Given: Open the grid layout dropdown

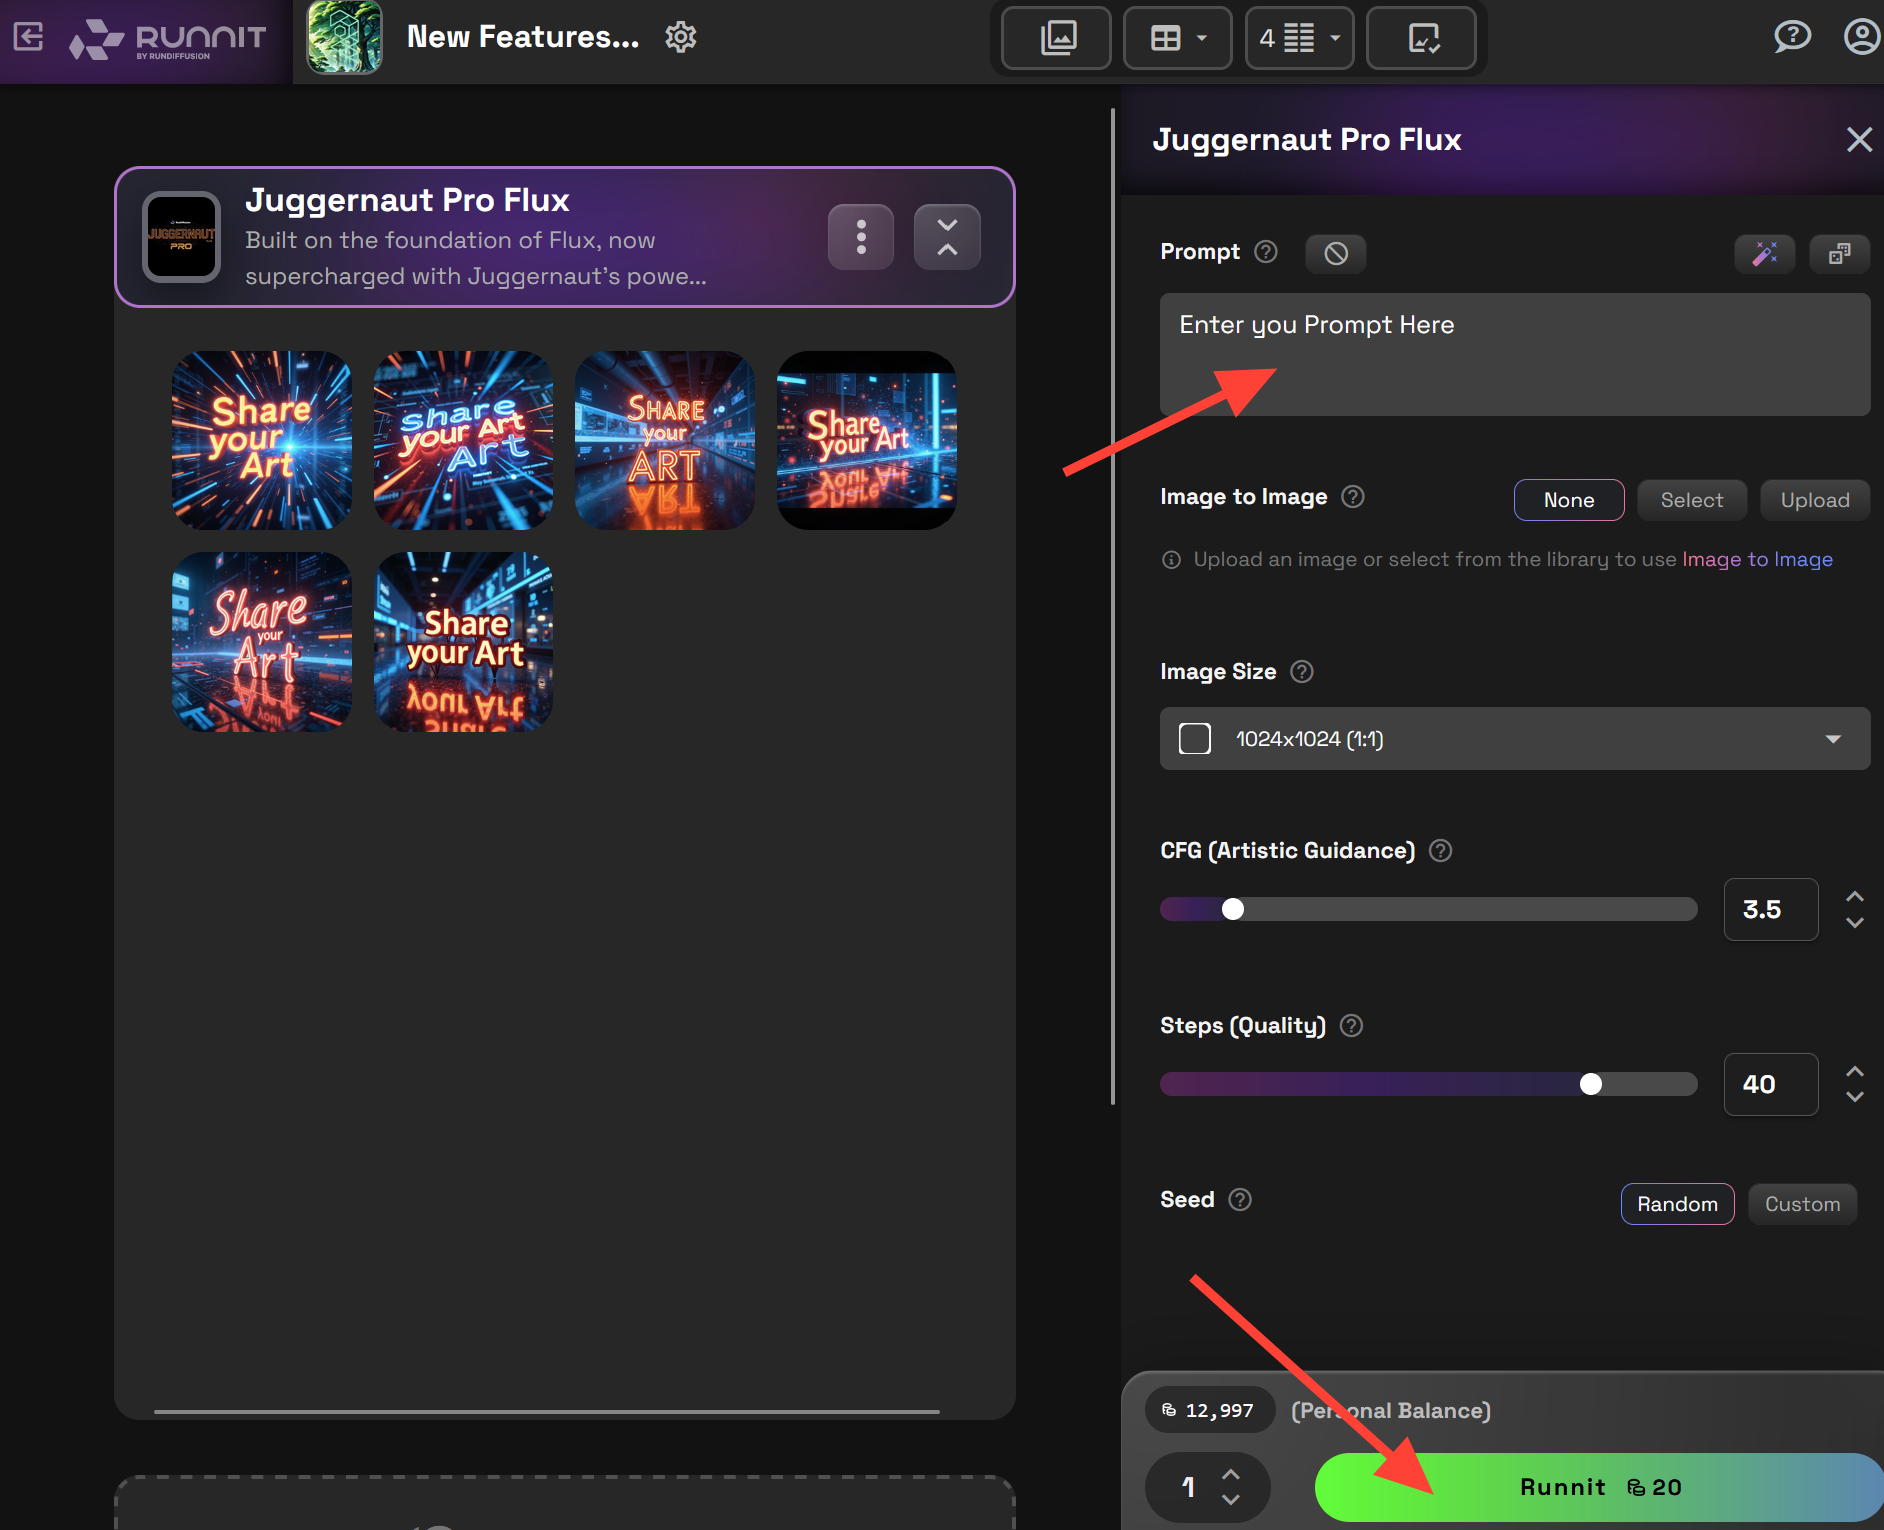Looking at the screenshot, I should (x=1178, y=38).
